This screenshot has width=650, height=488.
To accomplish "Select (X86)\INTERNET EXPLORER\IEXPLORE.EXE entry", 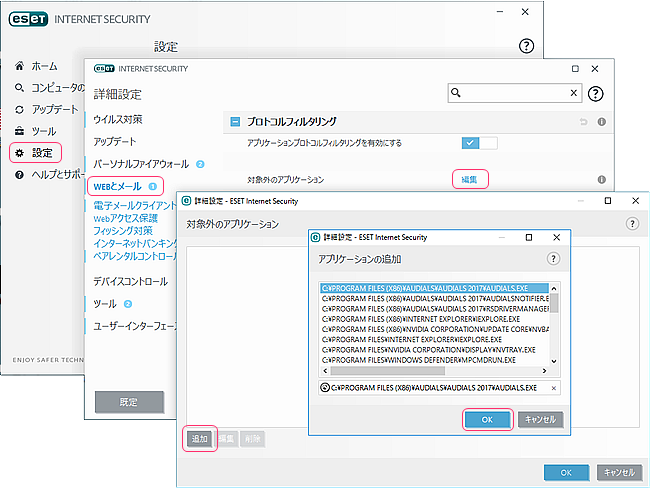I will coord(435,319).
